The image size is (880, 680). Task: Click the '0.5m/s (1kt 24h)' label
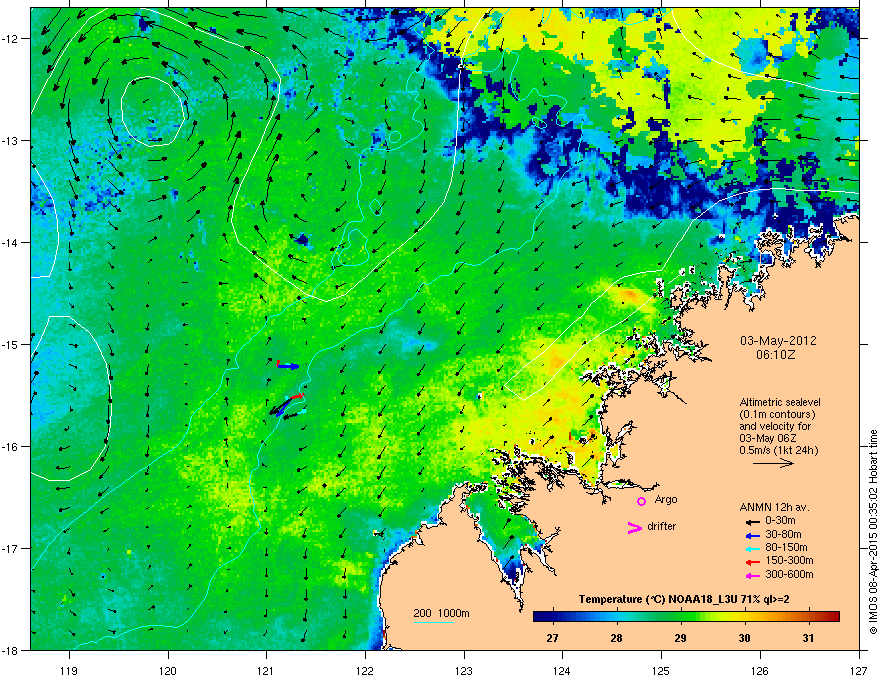tap(779, 450)
